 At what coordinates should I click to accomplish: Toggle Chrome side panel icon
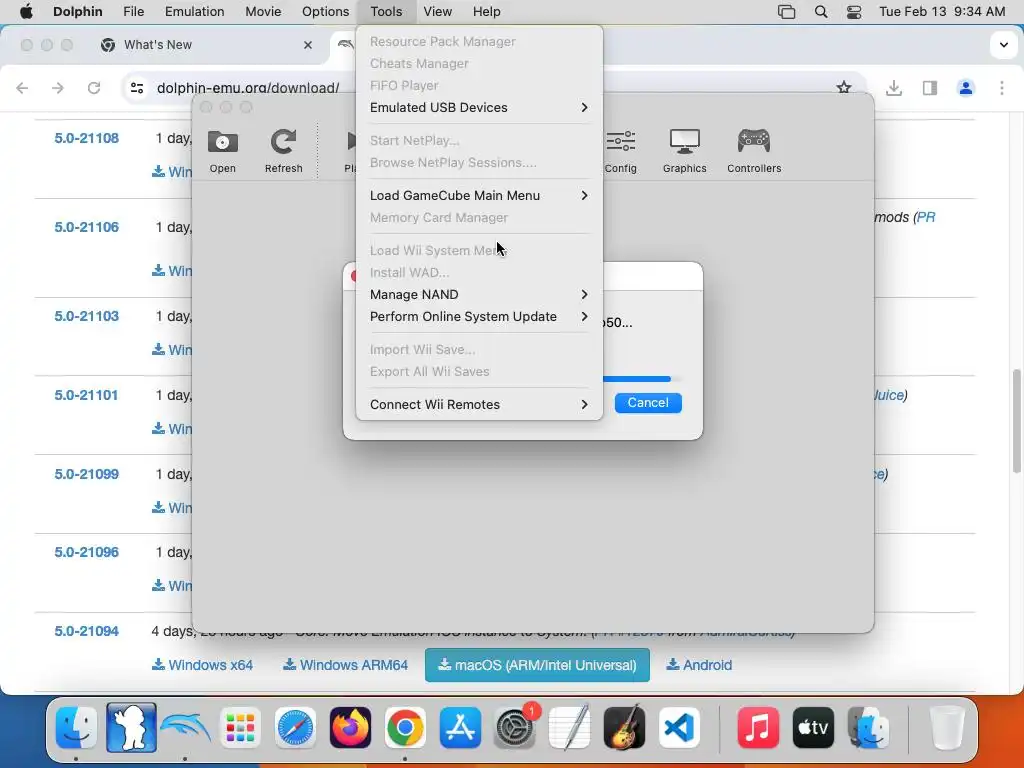point(930,88)
